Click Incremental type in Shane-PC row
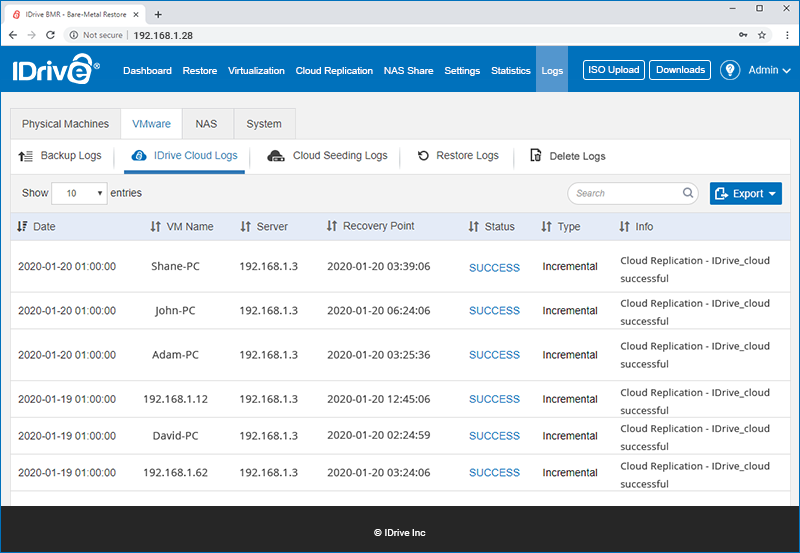Viewport: 800px width, 553px height. click(570, 266)
